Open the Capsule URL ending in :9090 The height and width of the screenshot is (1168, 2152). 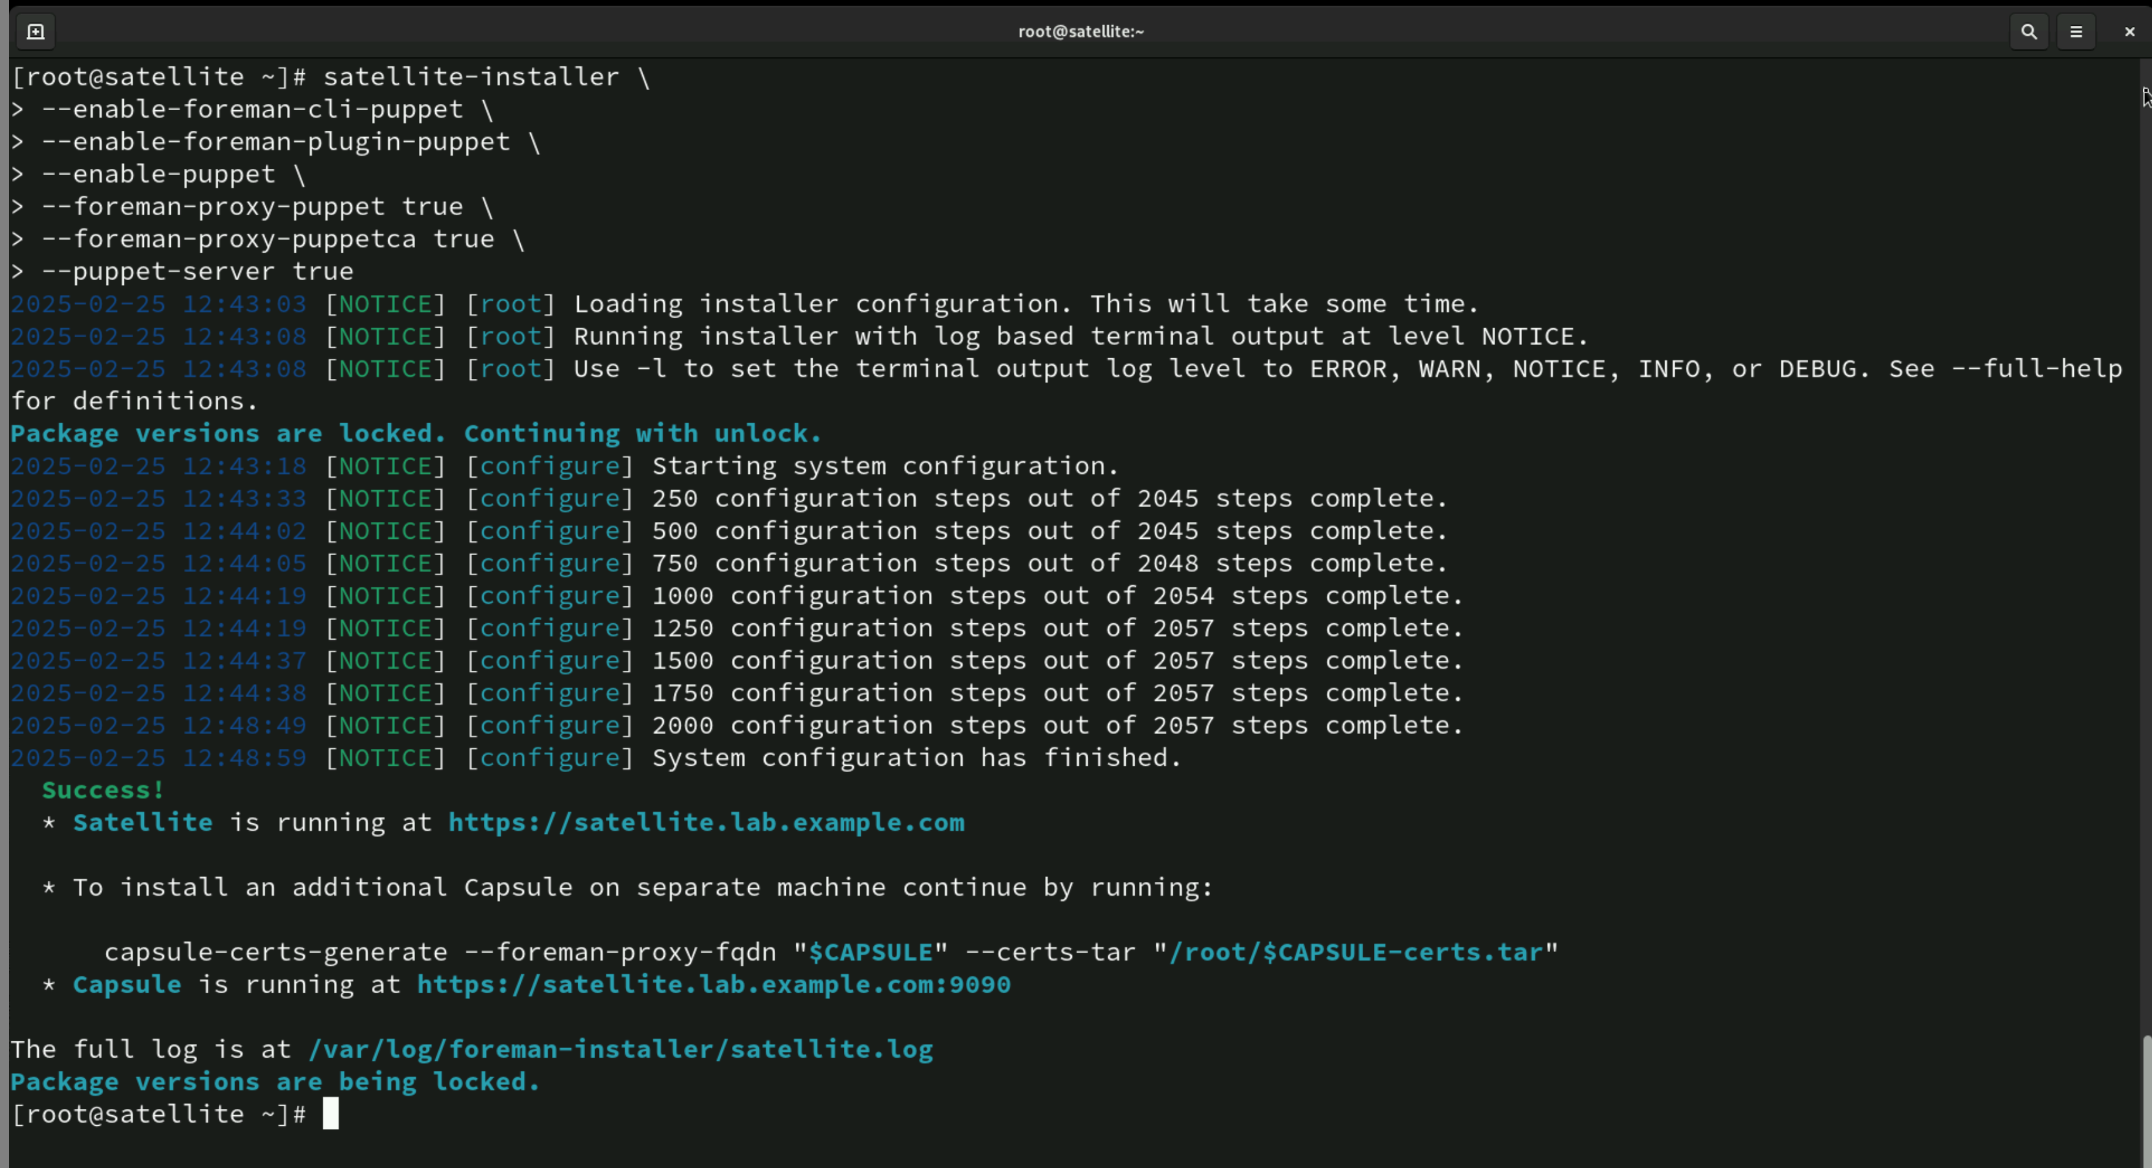[x=713, y=985]
